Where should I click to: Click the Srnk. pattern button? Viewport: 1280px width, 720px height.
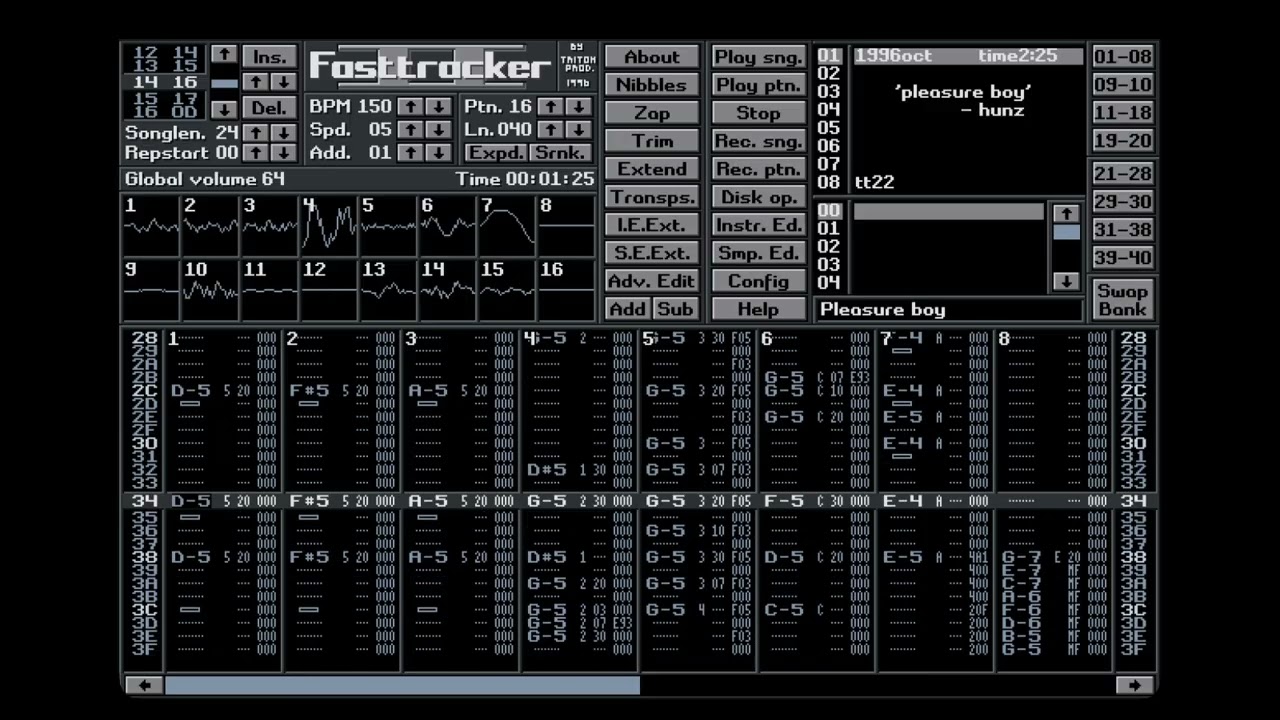[x=560, y=152]
